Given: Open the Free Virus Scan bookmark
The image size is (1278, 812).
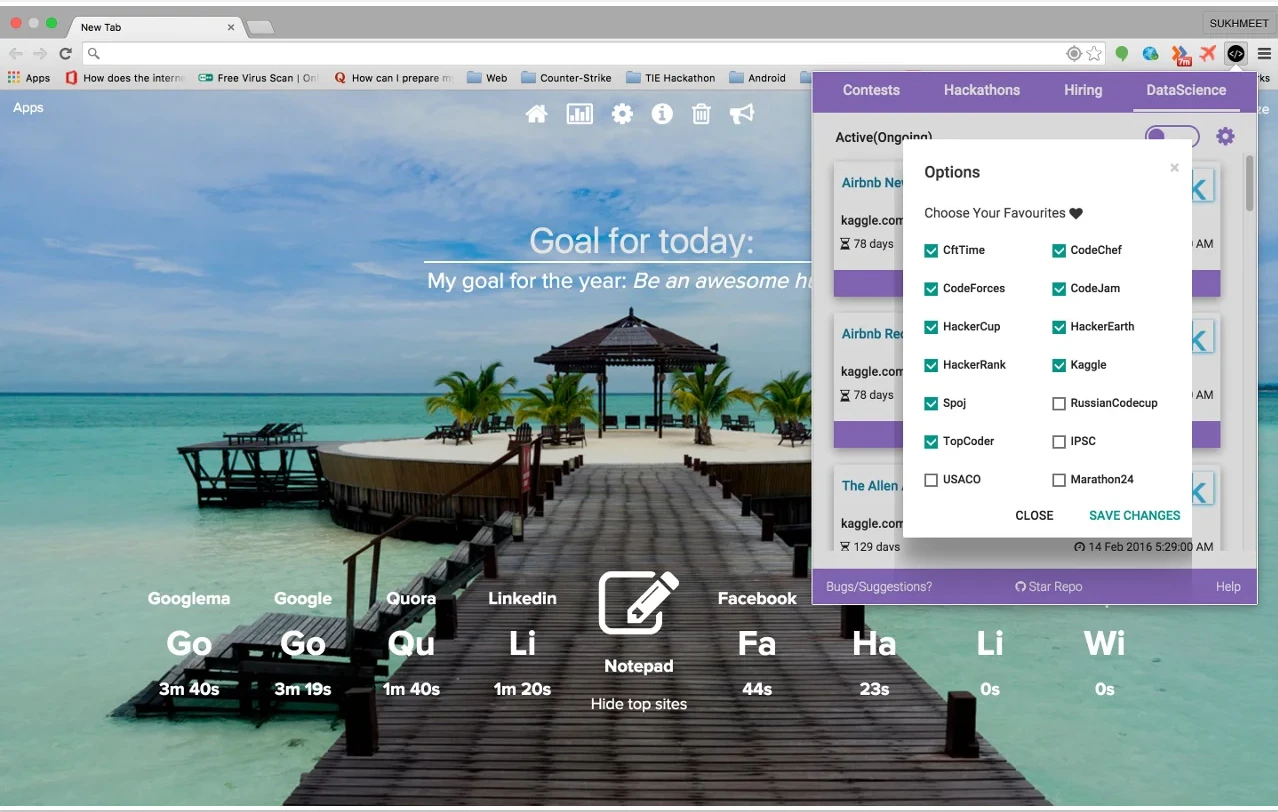Looking at the screenshot, I should [258, 77].
